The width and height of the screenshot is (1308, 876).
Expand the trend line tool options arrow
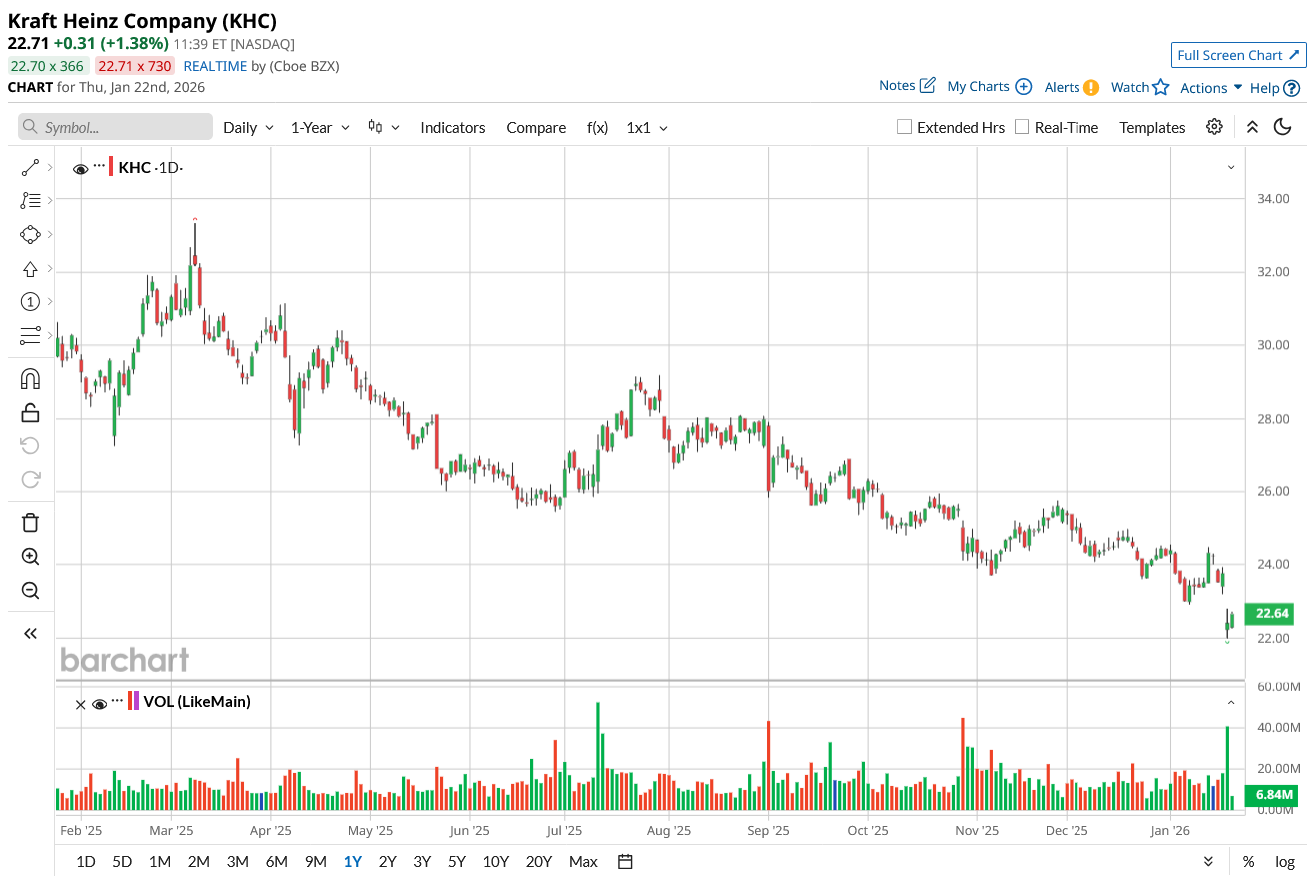pyautogui.click(x=50, y=168)
